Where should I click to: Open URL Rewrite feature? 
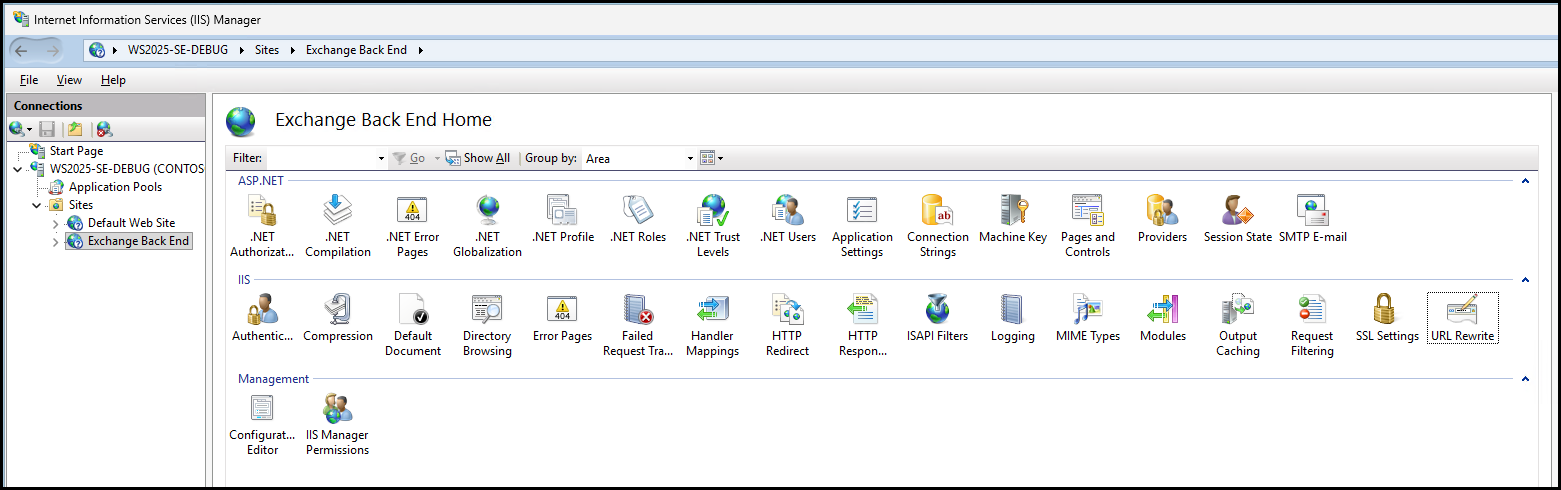(x=1463, y=318)
